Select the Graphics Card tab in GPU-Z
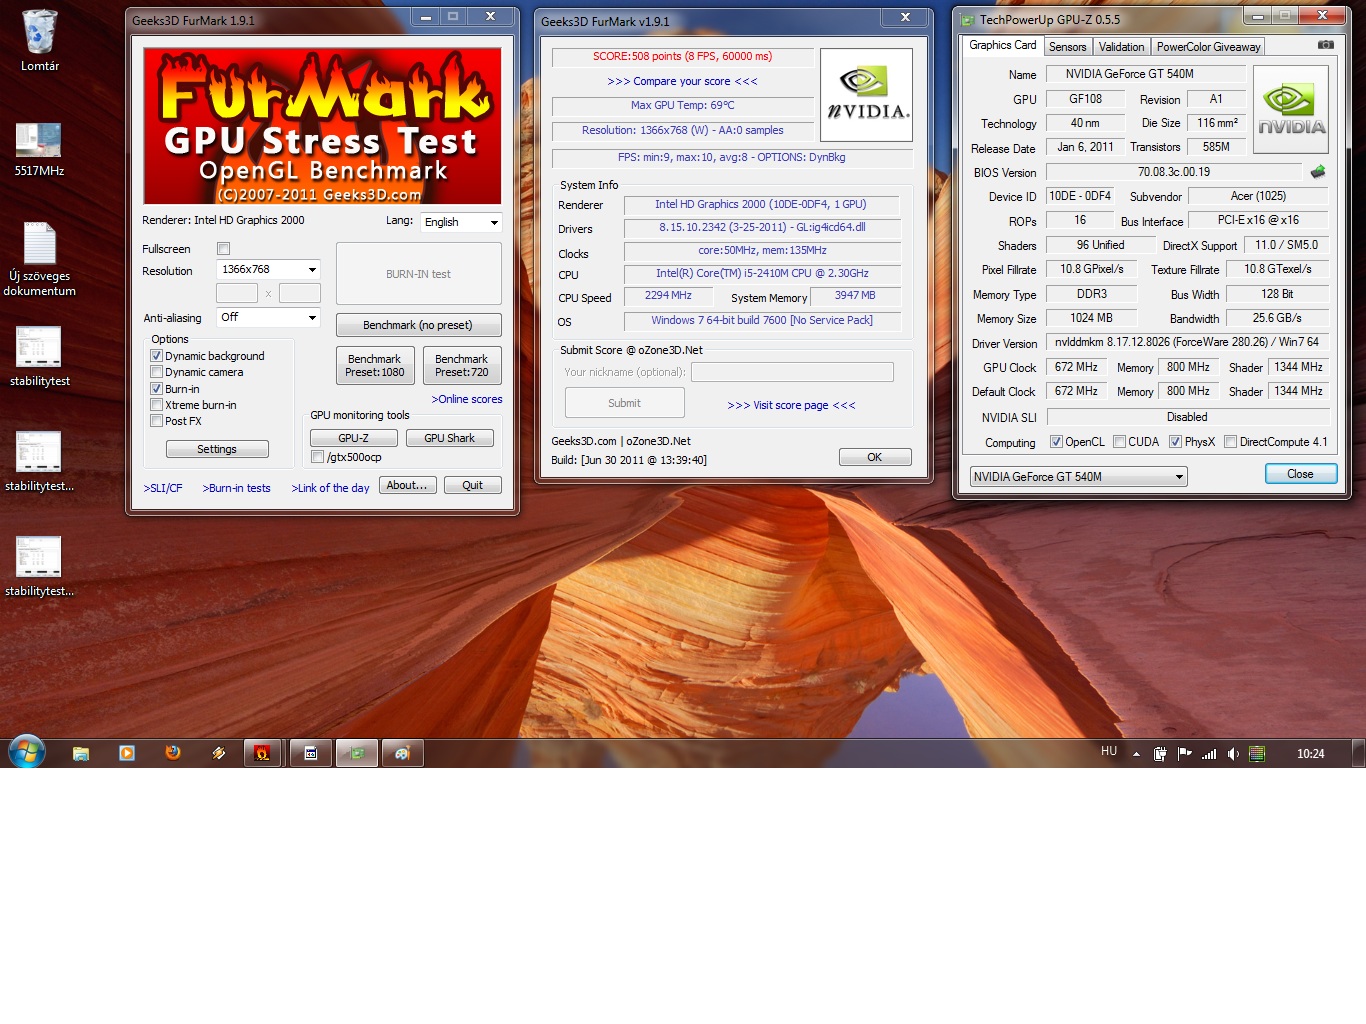This screenshot has height=1024, width=1366. coord(1002,45)
